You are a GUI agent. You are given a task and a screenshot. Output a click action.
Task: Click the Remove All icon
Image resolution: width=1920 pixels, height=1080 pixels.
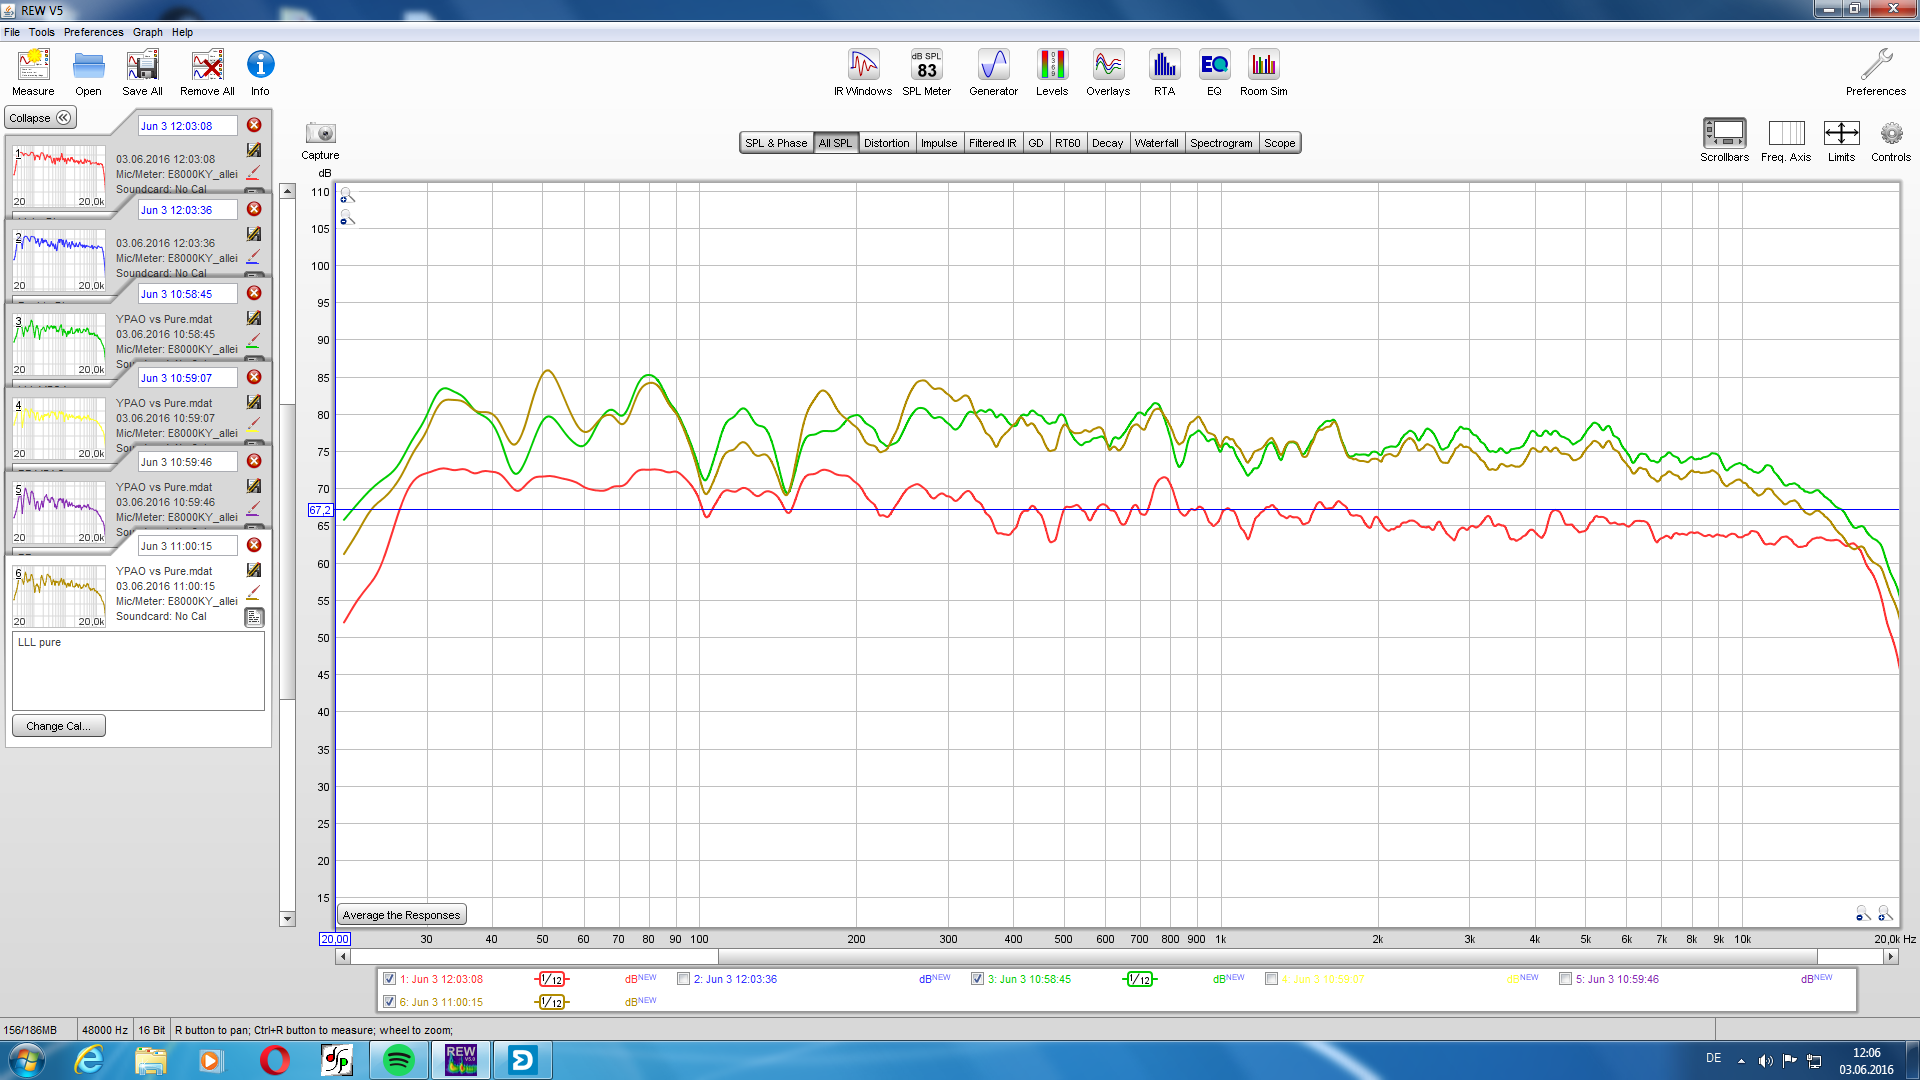pos(207,72)
